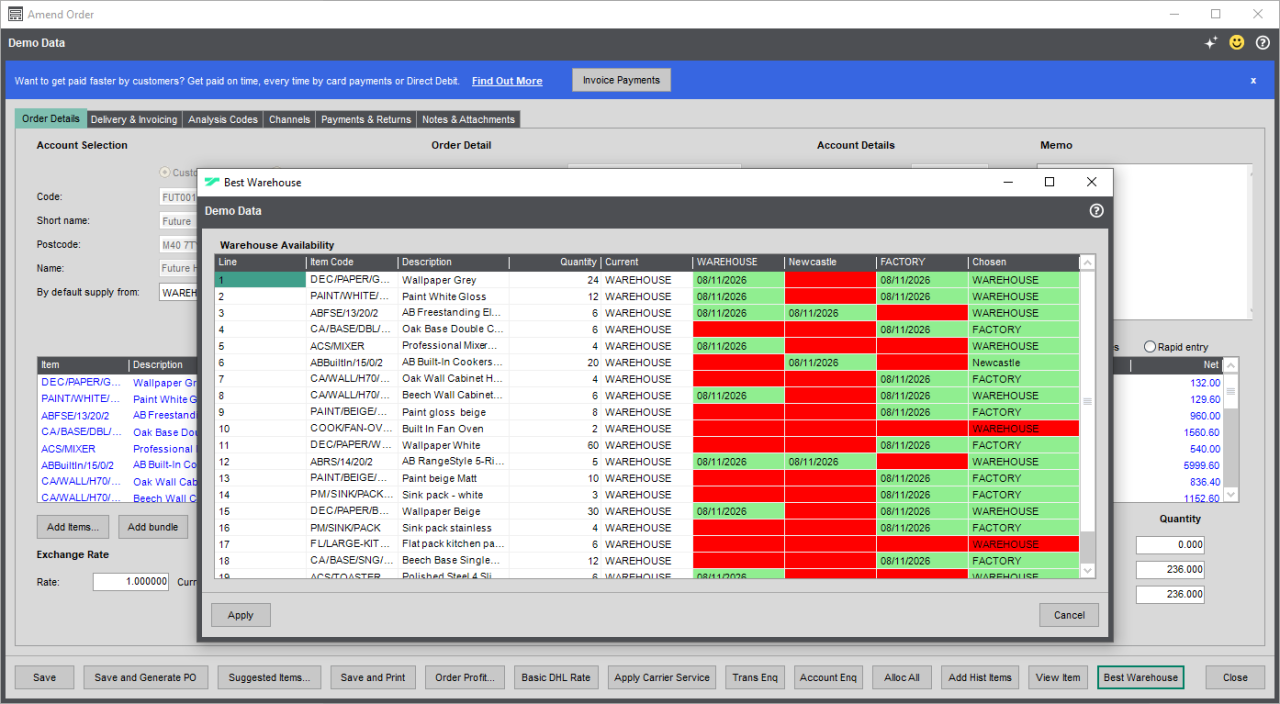Viewport: 1280px width, 704px height.
Task: Click the FACTORY column header
Action: (x=922, y=262)
